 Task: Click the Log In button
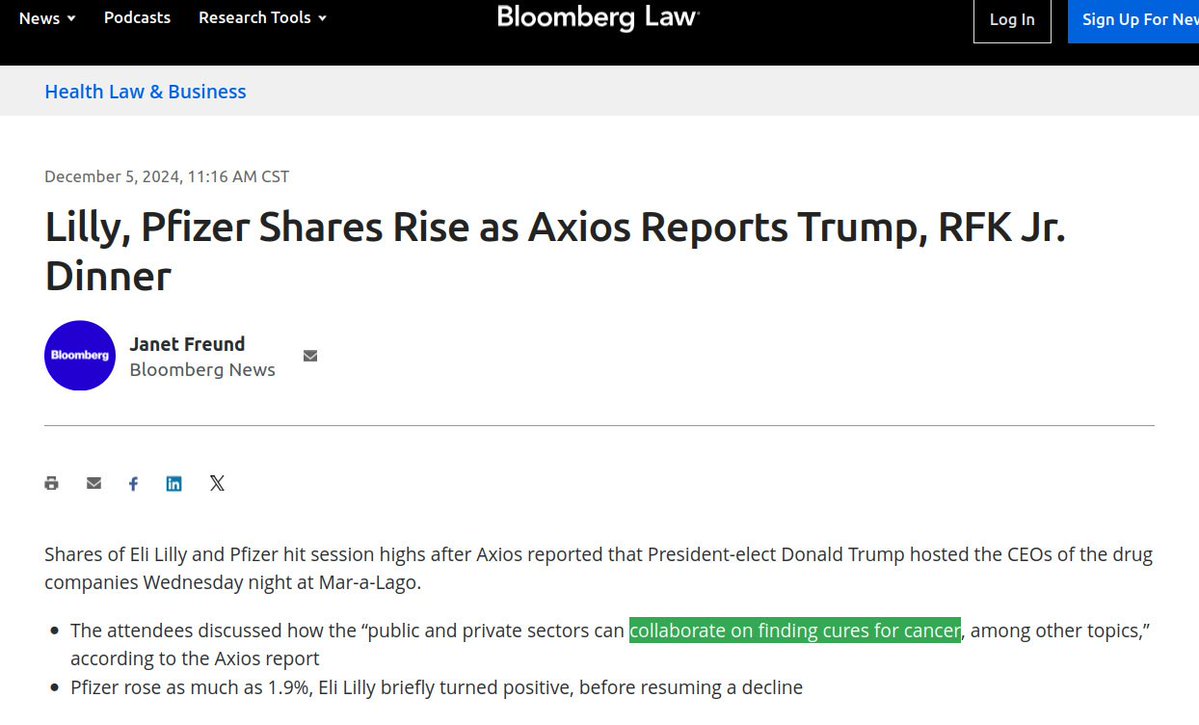click(x=1012, y=20)
